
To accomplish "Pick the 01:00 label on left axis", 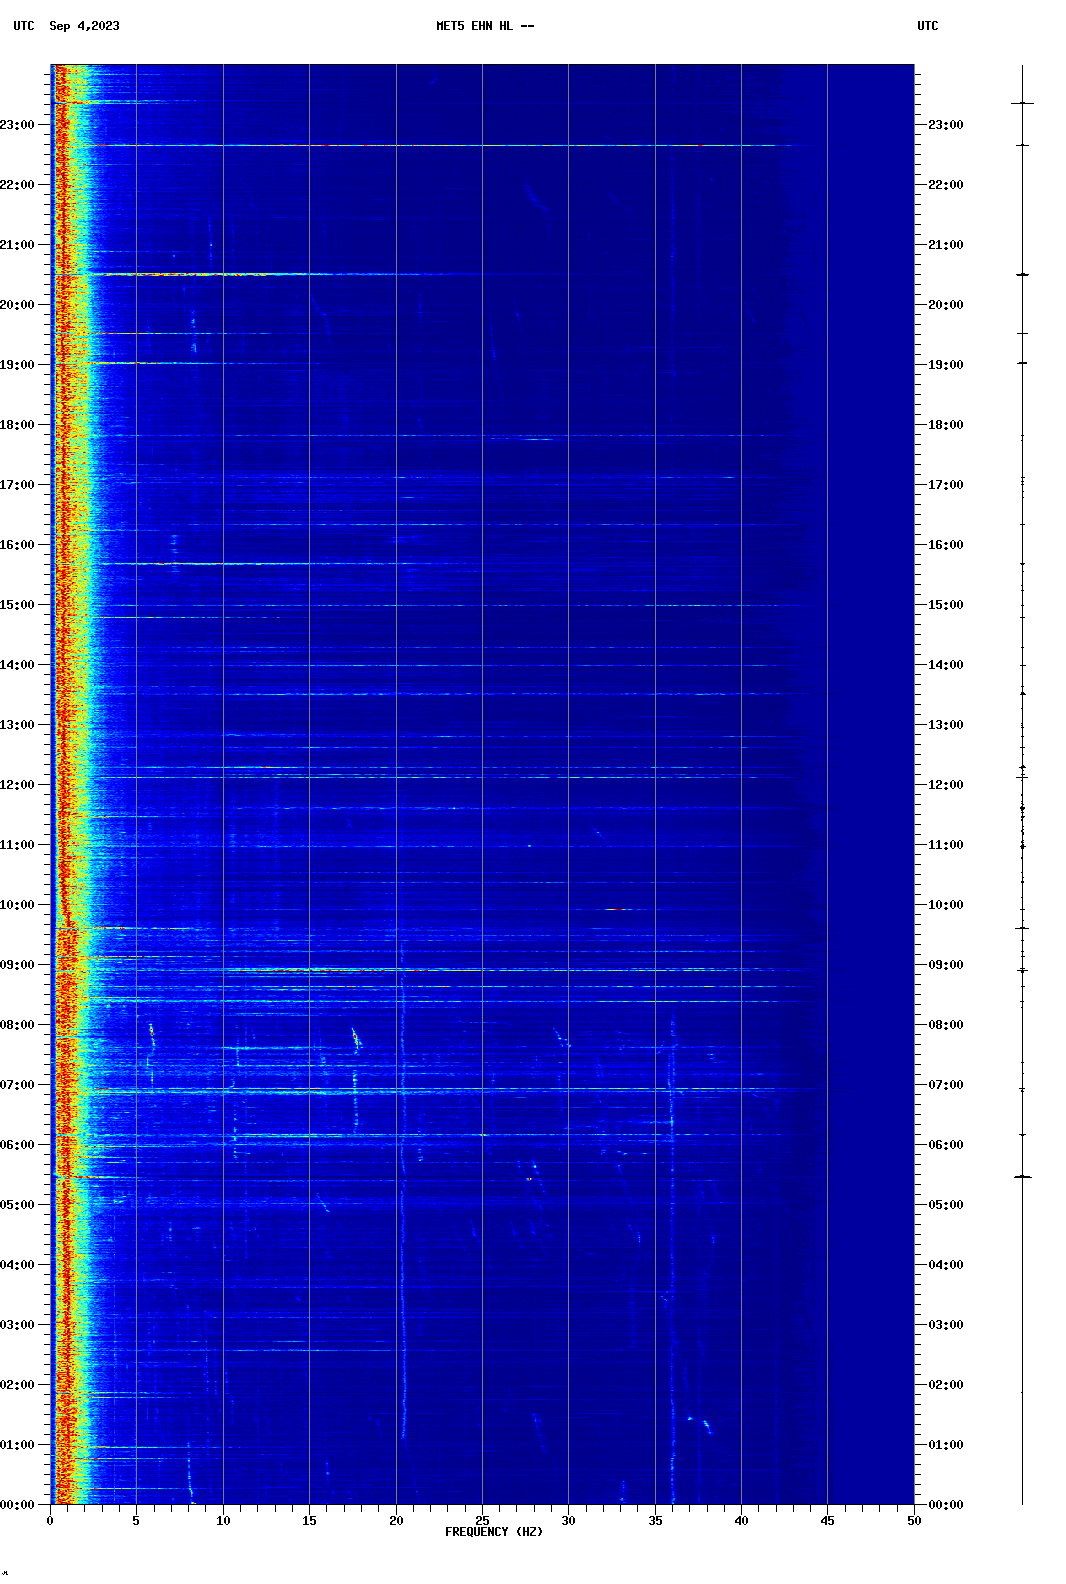I will point(18,1445).
